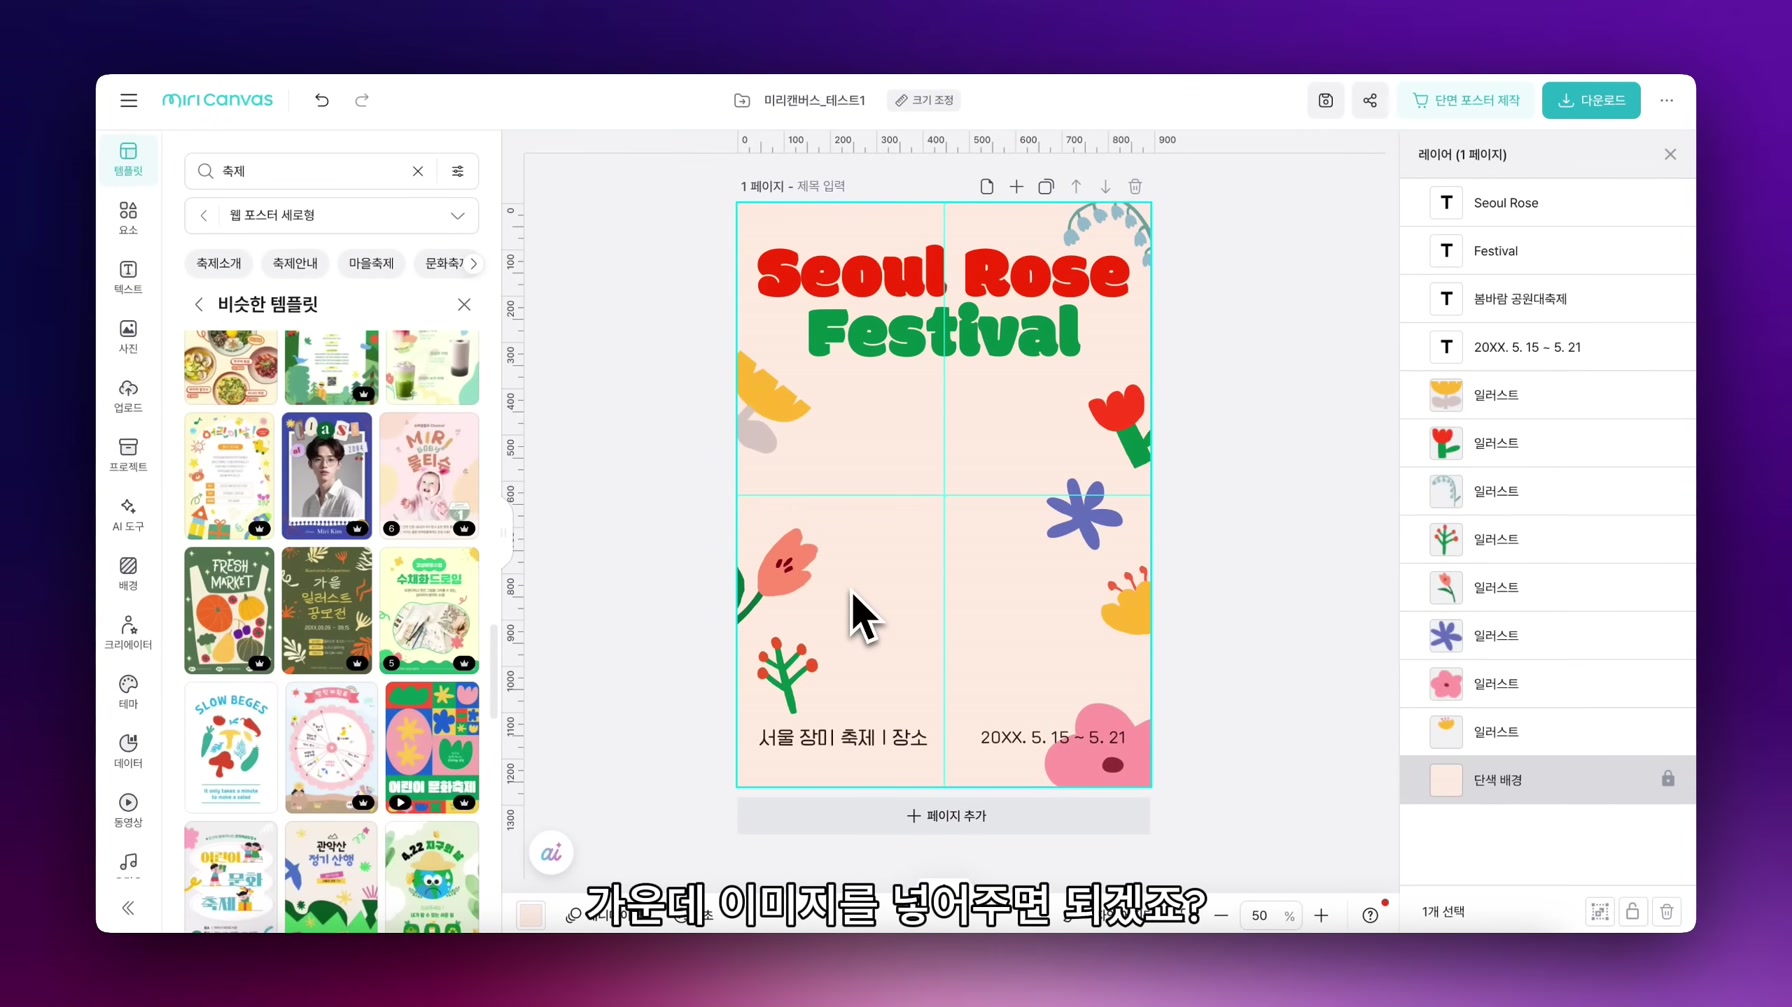Click the 축제 search input field
Image resolution: width=1792 pixels, height=1007 pixels.
(x=310, y=171)
